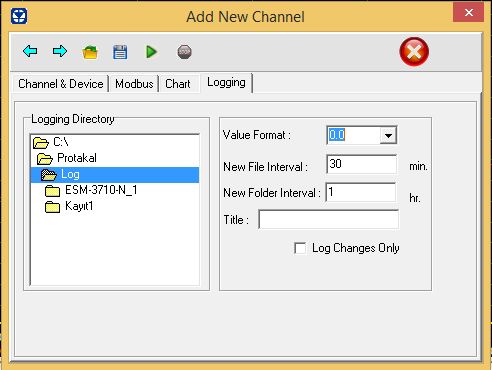Go back with the left arrow icon
The width and height of the screenshot is (492, 370).
click(30, 51)
